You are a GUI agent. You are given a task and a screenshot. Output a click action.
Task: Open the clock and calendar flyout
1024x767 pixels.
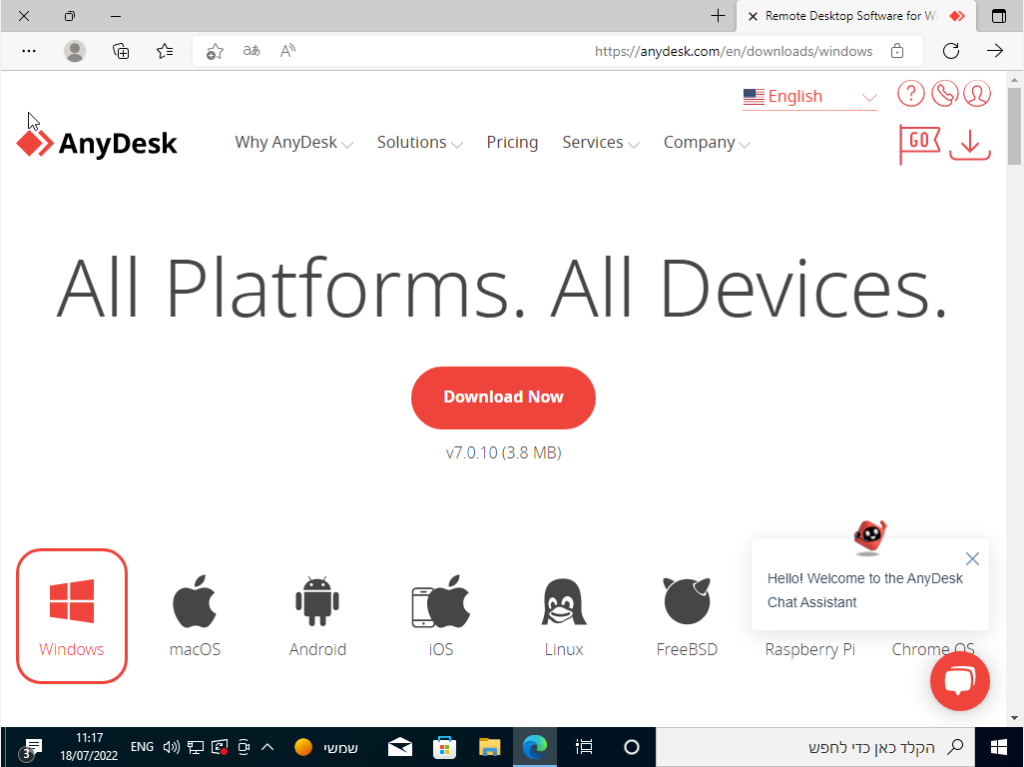(89, 747)
